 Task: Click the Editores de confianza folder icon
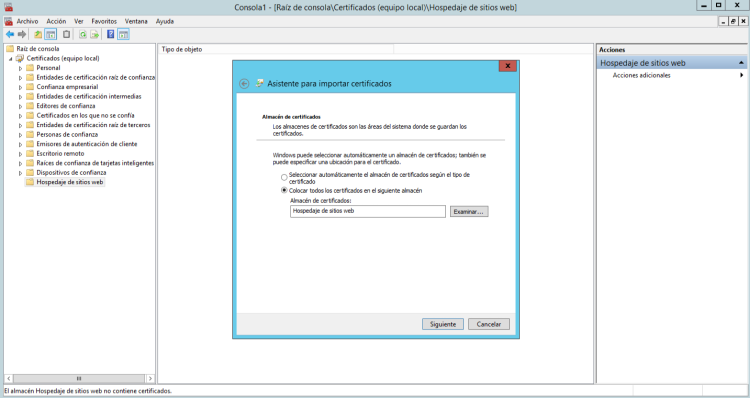point(30,106)
